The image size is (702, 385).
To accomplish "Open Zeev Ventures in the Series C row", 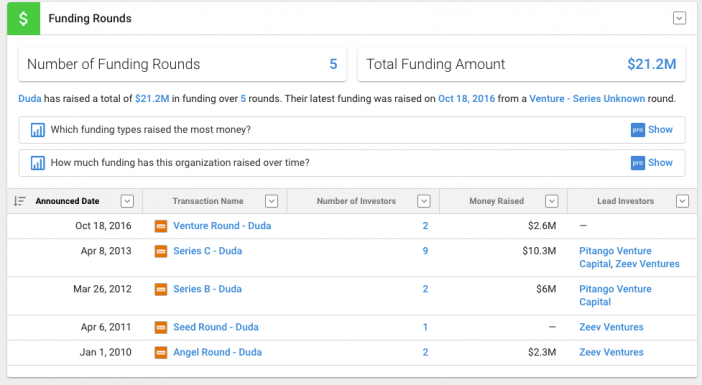I will (647, 264).
